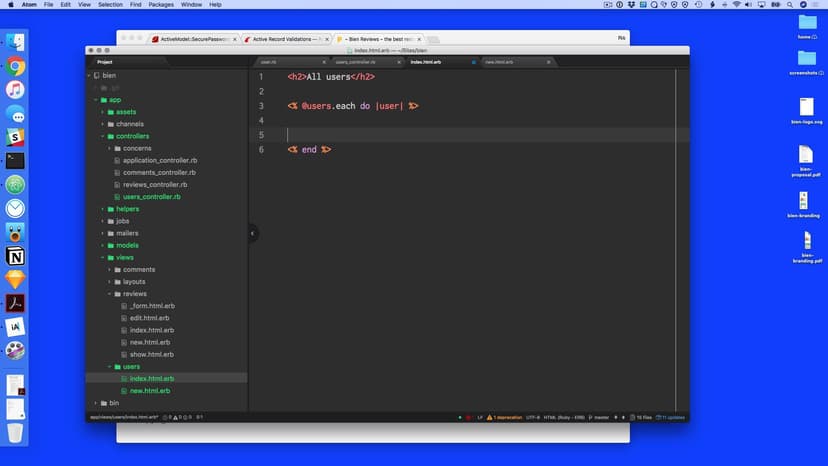828x466 pixels.
Task: Open the Trash in the dock
Action: click(15, 432)
